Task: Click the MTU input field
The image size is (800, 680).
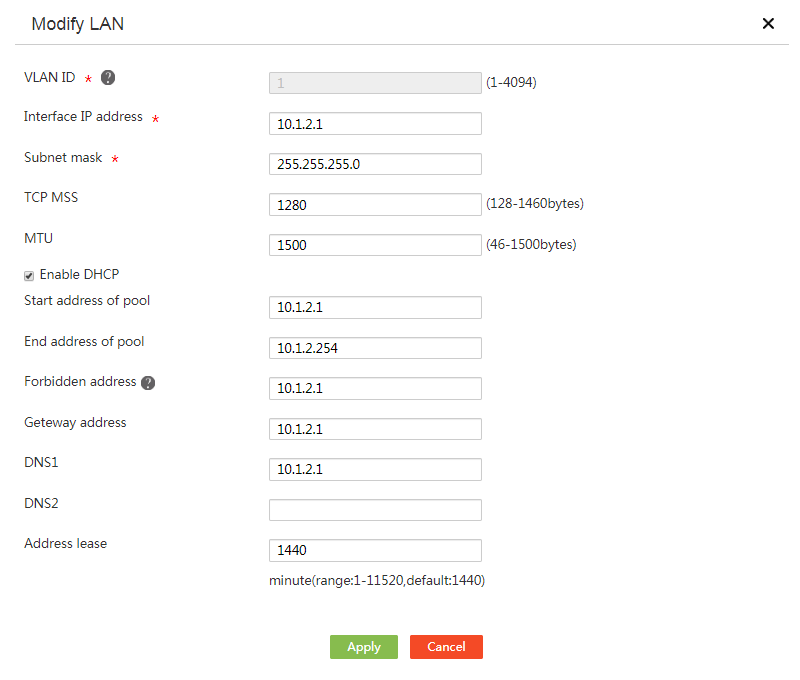Action: 375,245
